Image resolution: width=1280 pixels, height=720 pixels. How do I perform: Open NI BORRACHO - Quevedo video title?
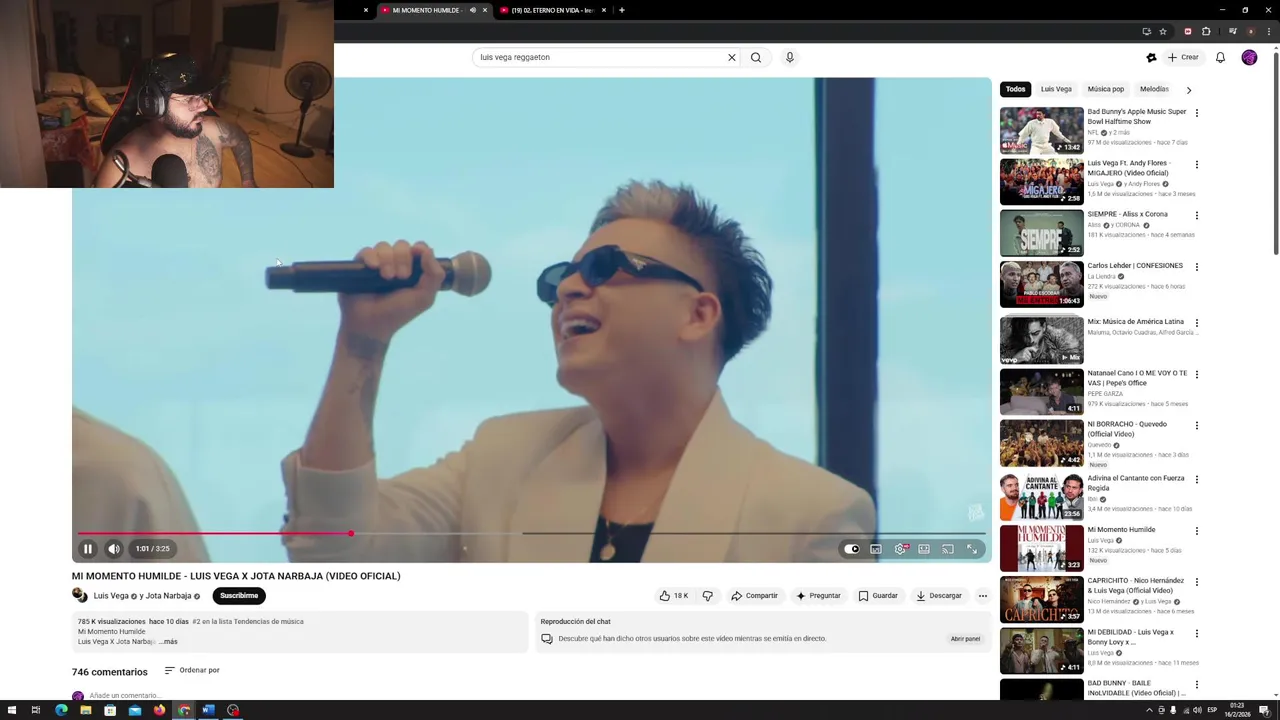coord(1127,429)
